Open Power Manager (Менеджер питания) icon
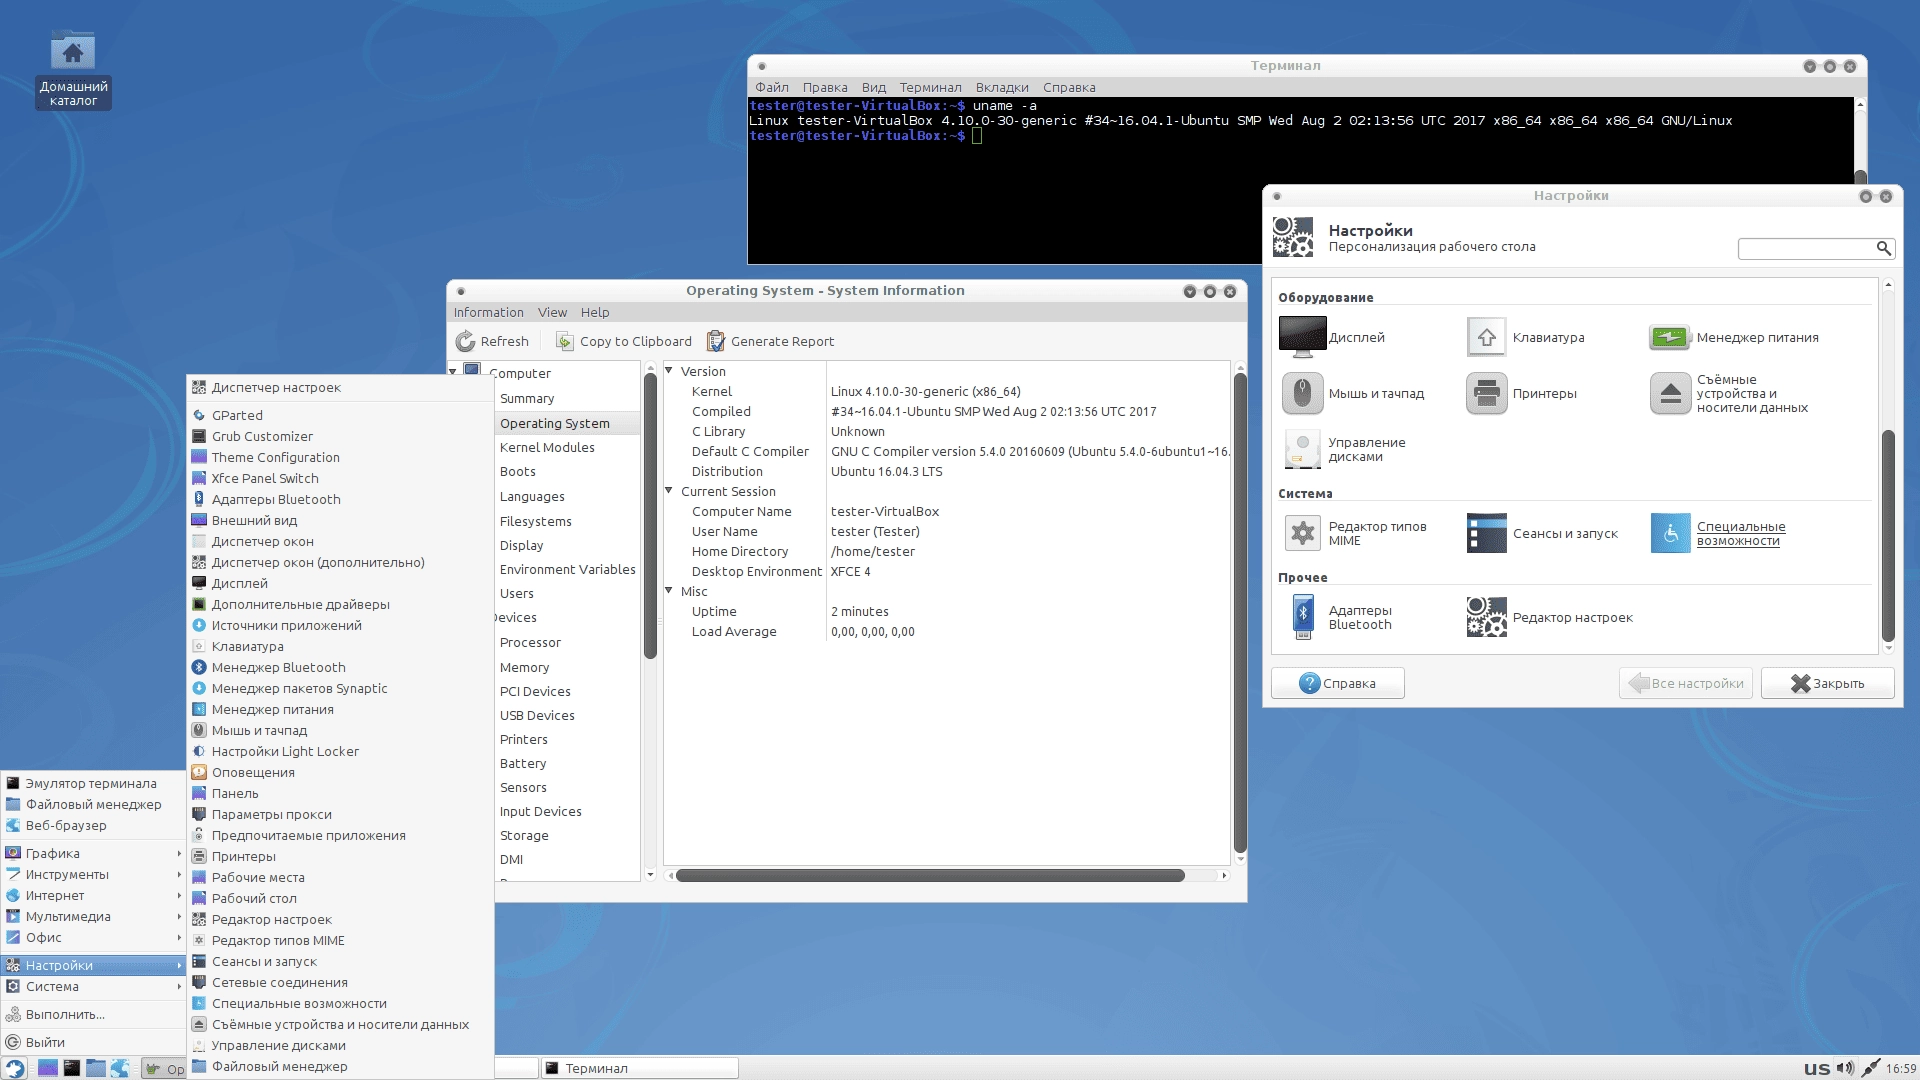1920x1080 pixels. pyautogui.click(x=1670, y=337)
